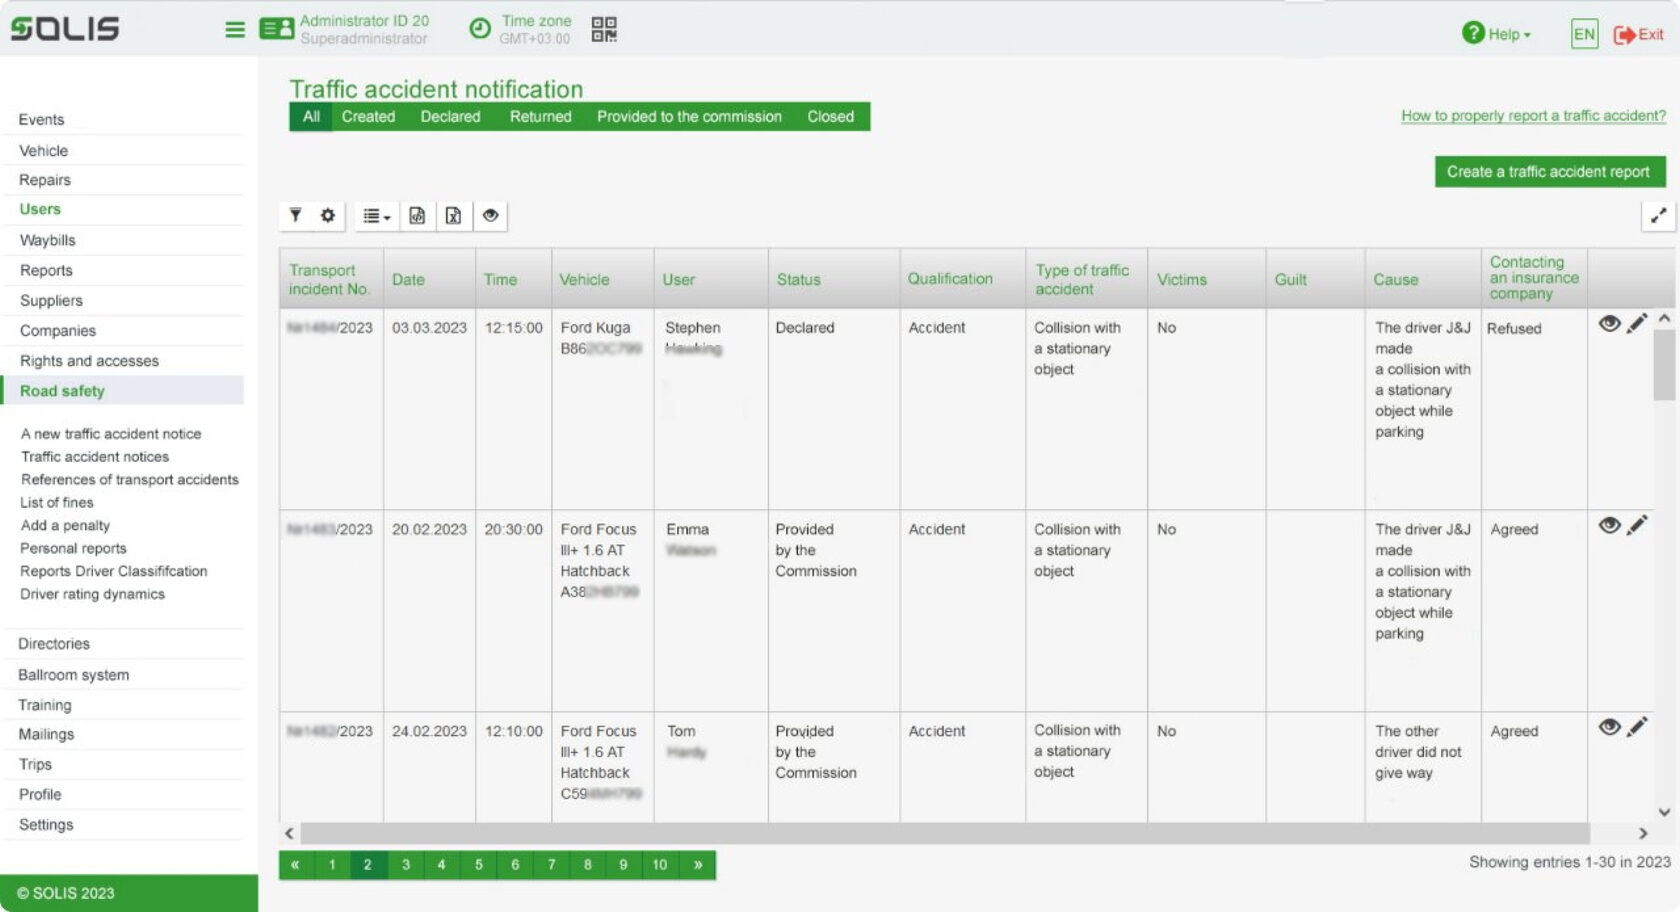The height and width of the screenshot is (912, 1680).
Task: Click Create a traffic accident report button
Action: (x=1549, y=171)
